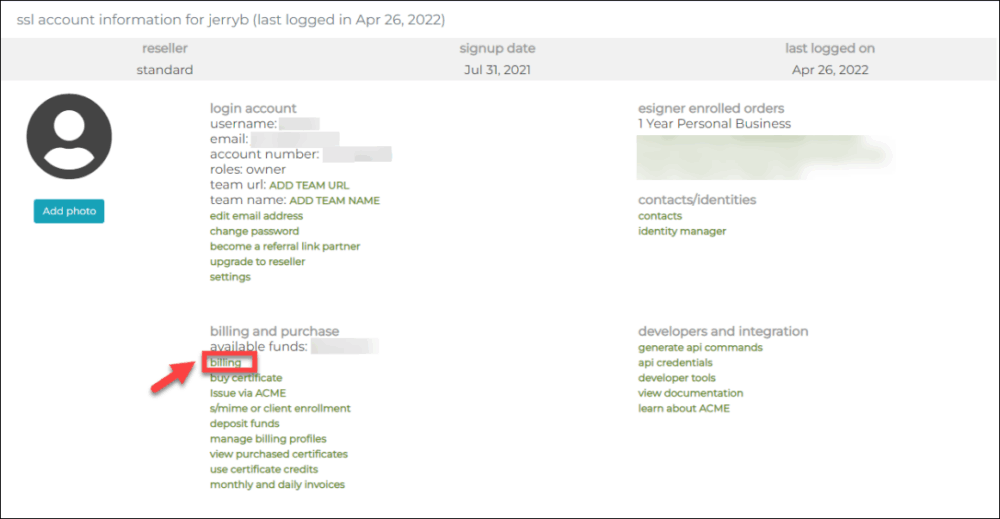
Task: Click the change password link
Action: point(254,231)
